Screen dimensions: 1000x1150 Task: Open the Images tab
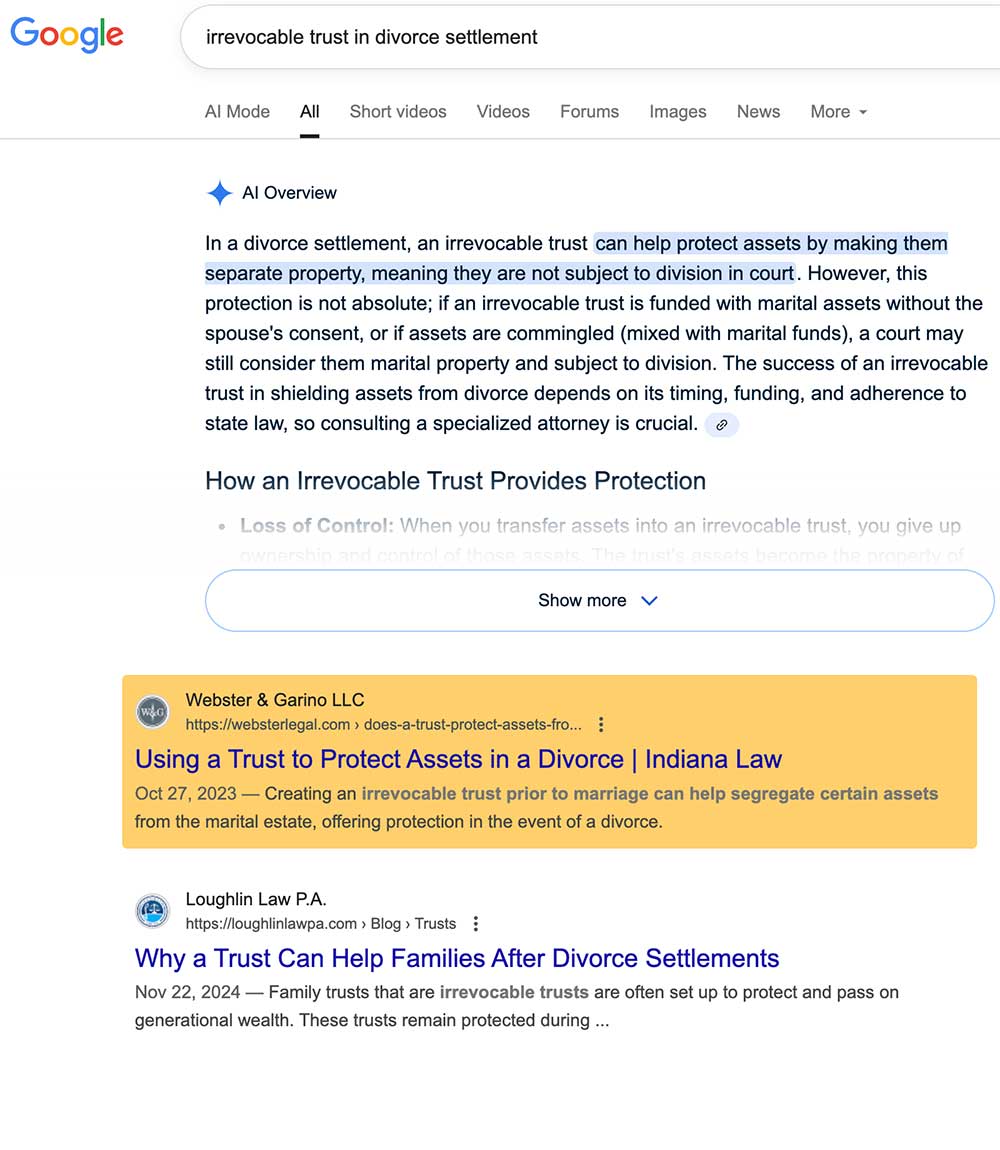(x=678, y=112)
